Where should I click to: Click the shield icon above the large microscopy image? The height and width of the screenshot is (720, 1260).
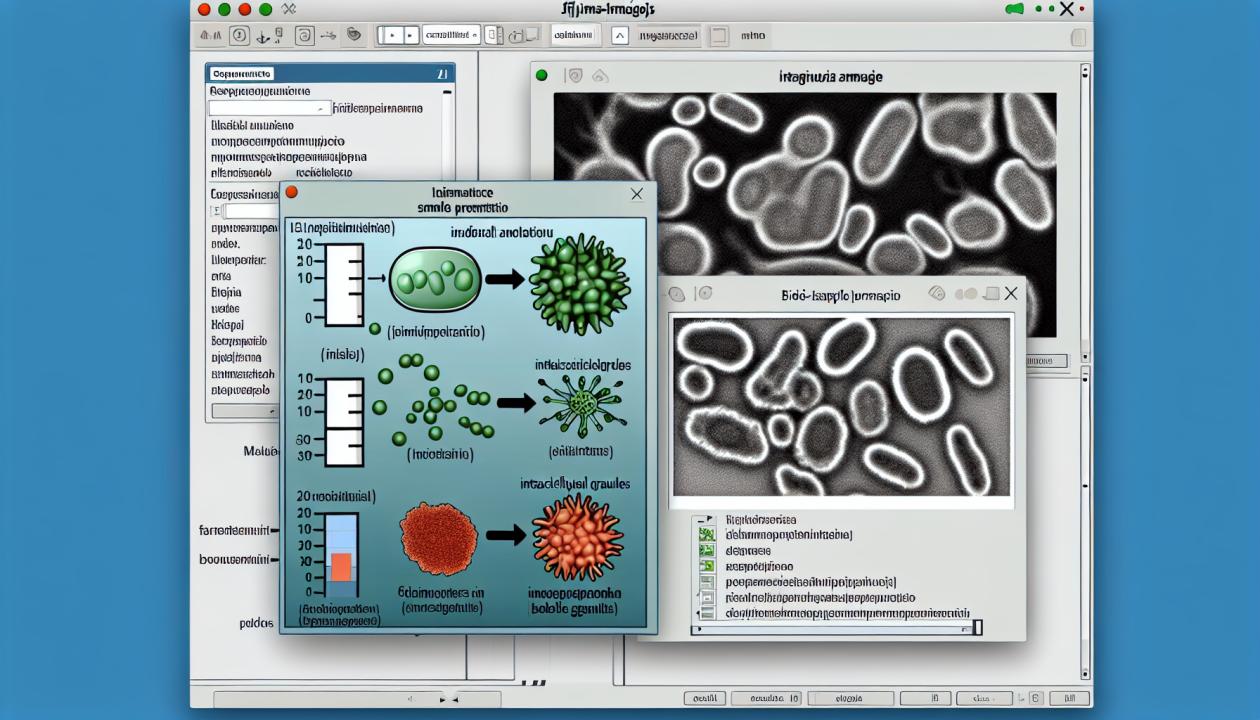[574, 75]
